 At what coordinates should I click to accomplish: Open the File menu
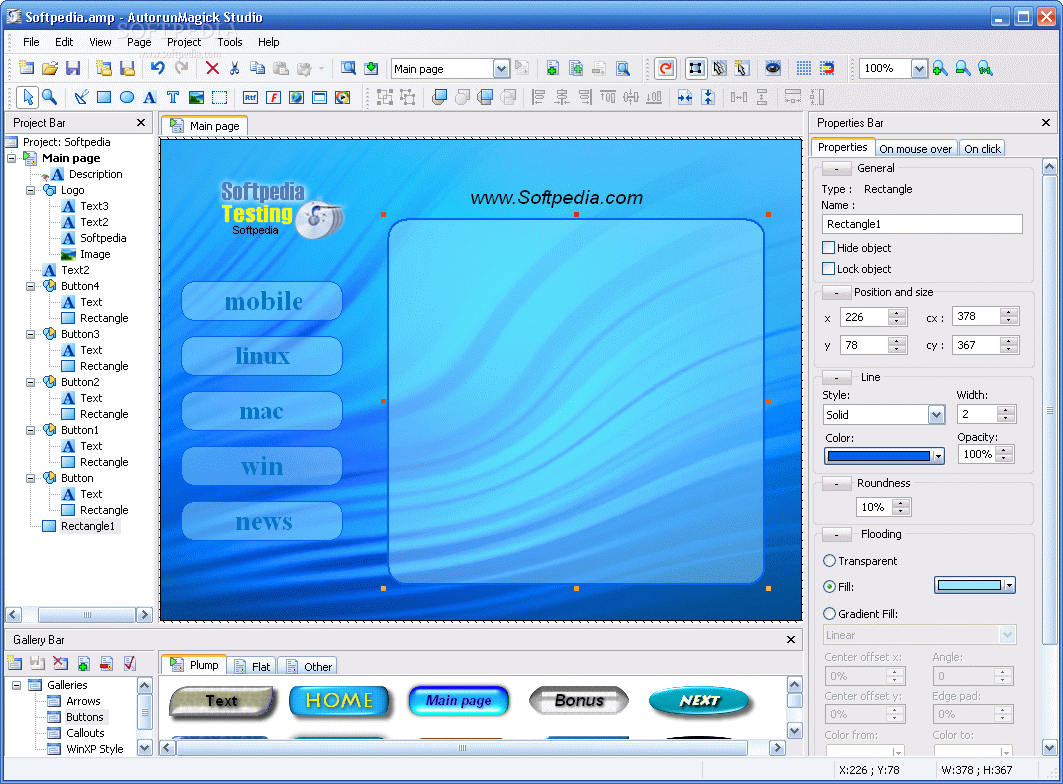tap(31, 42)
